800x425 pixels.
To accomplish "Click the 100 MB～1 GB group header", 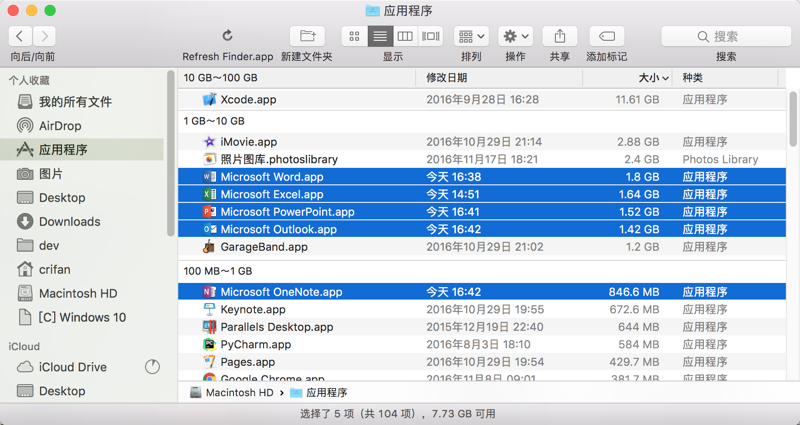I will [x=218, y=271].
